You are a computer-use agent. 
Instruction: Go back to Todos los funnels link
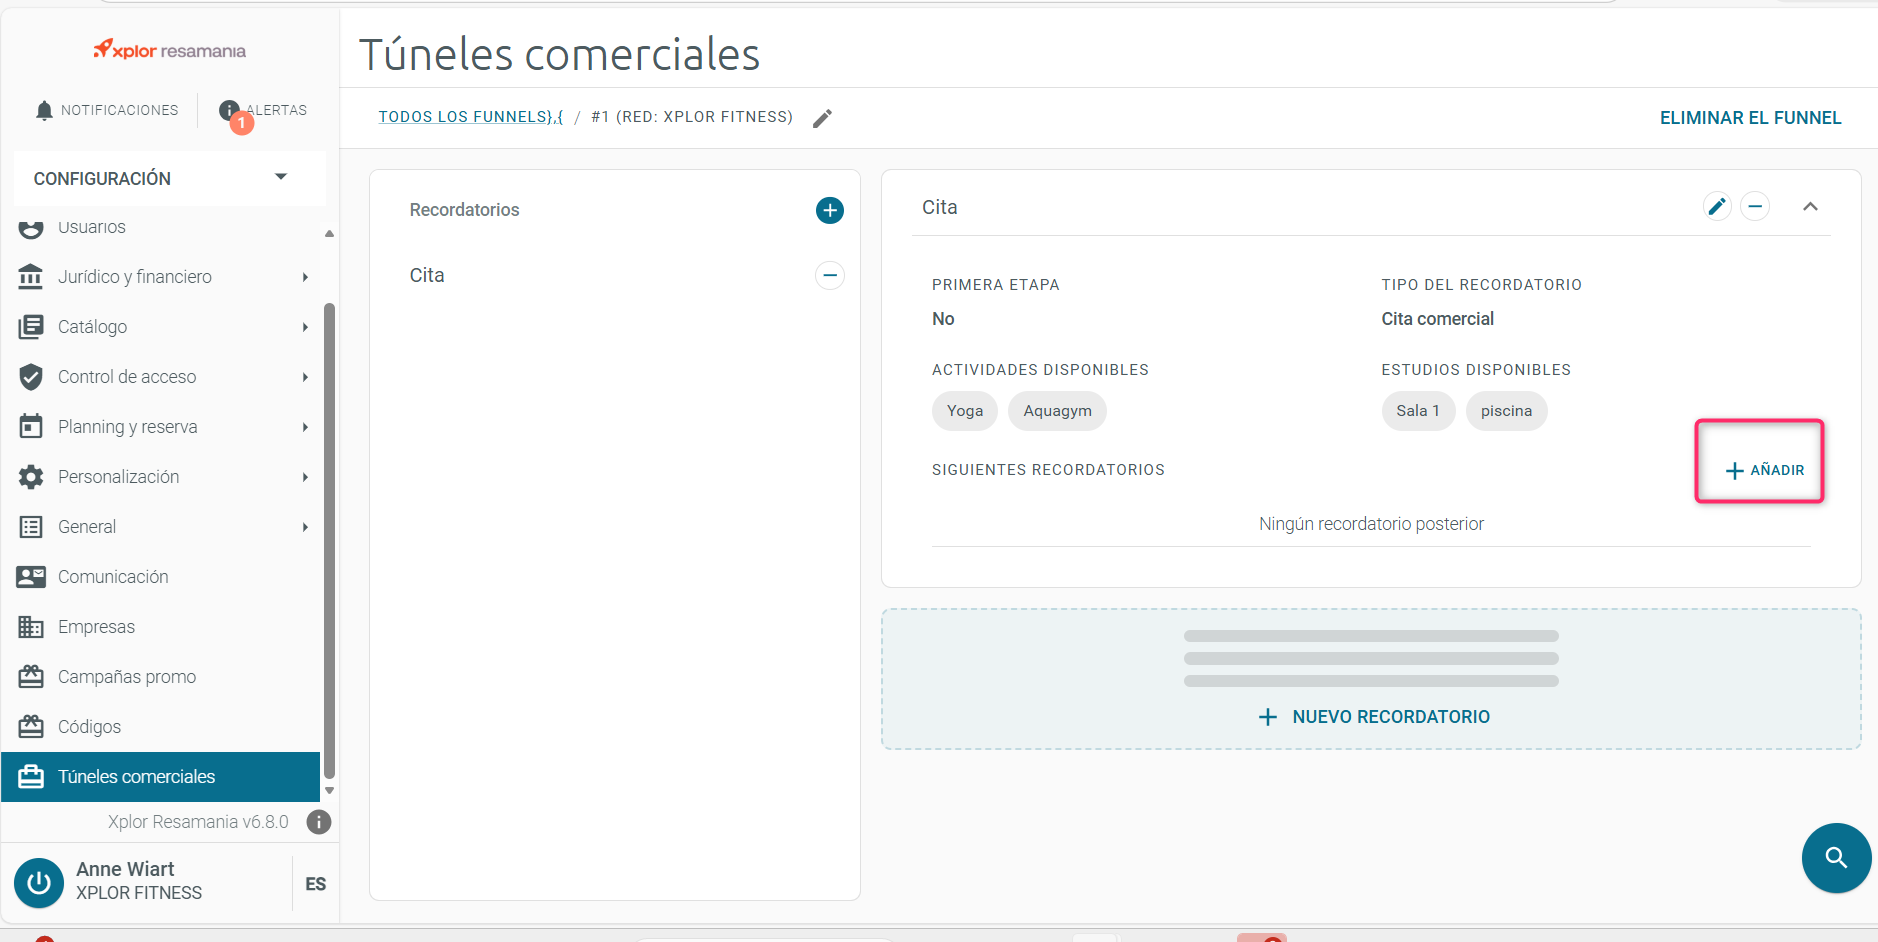coord(471,117)
